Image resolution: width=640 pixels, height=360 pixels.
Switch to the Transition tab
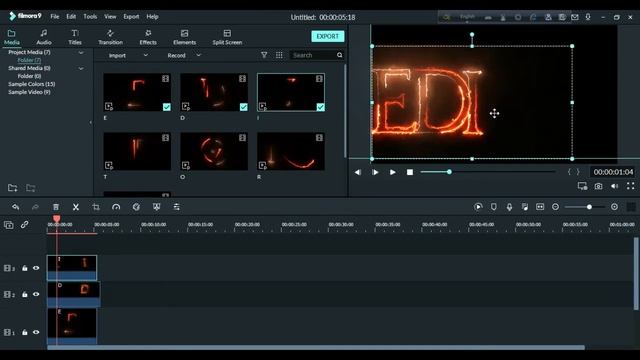click(110, 37)
